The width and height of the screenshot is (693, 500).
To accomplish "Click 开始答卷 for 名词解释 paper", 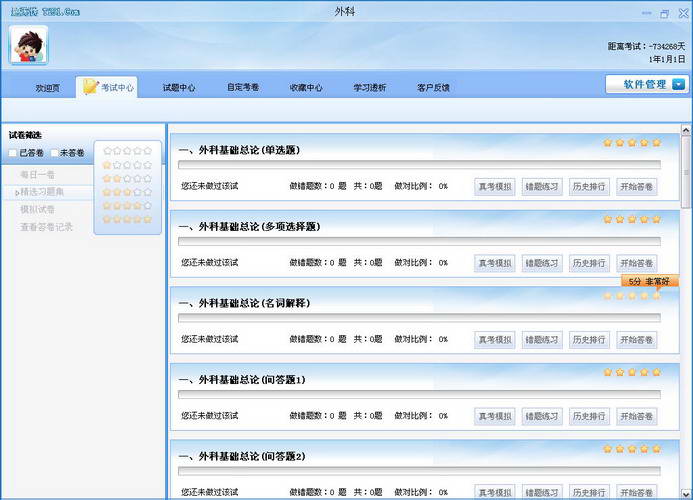I will pyautogui.click(x=636, y=340).
